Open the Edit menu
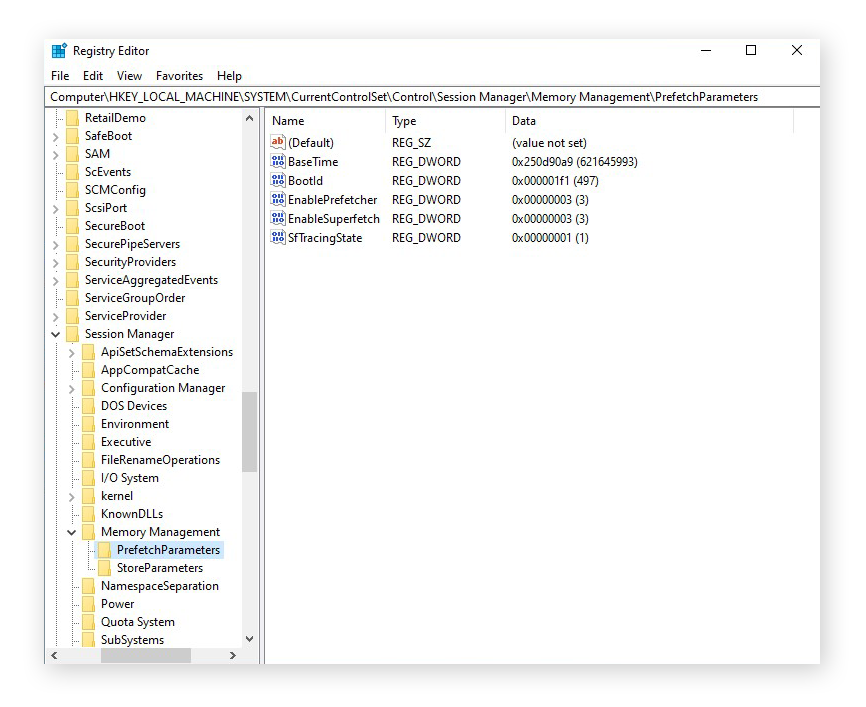 coord(93,76)
